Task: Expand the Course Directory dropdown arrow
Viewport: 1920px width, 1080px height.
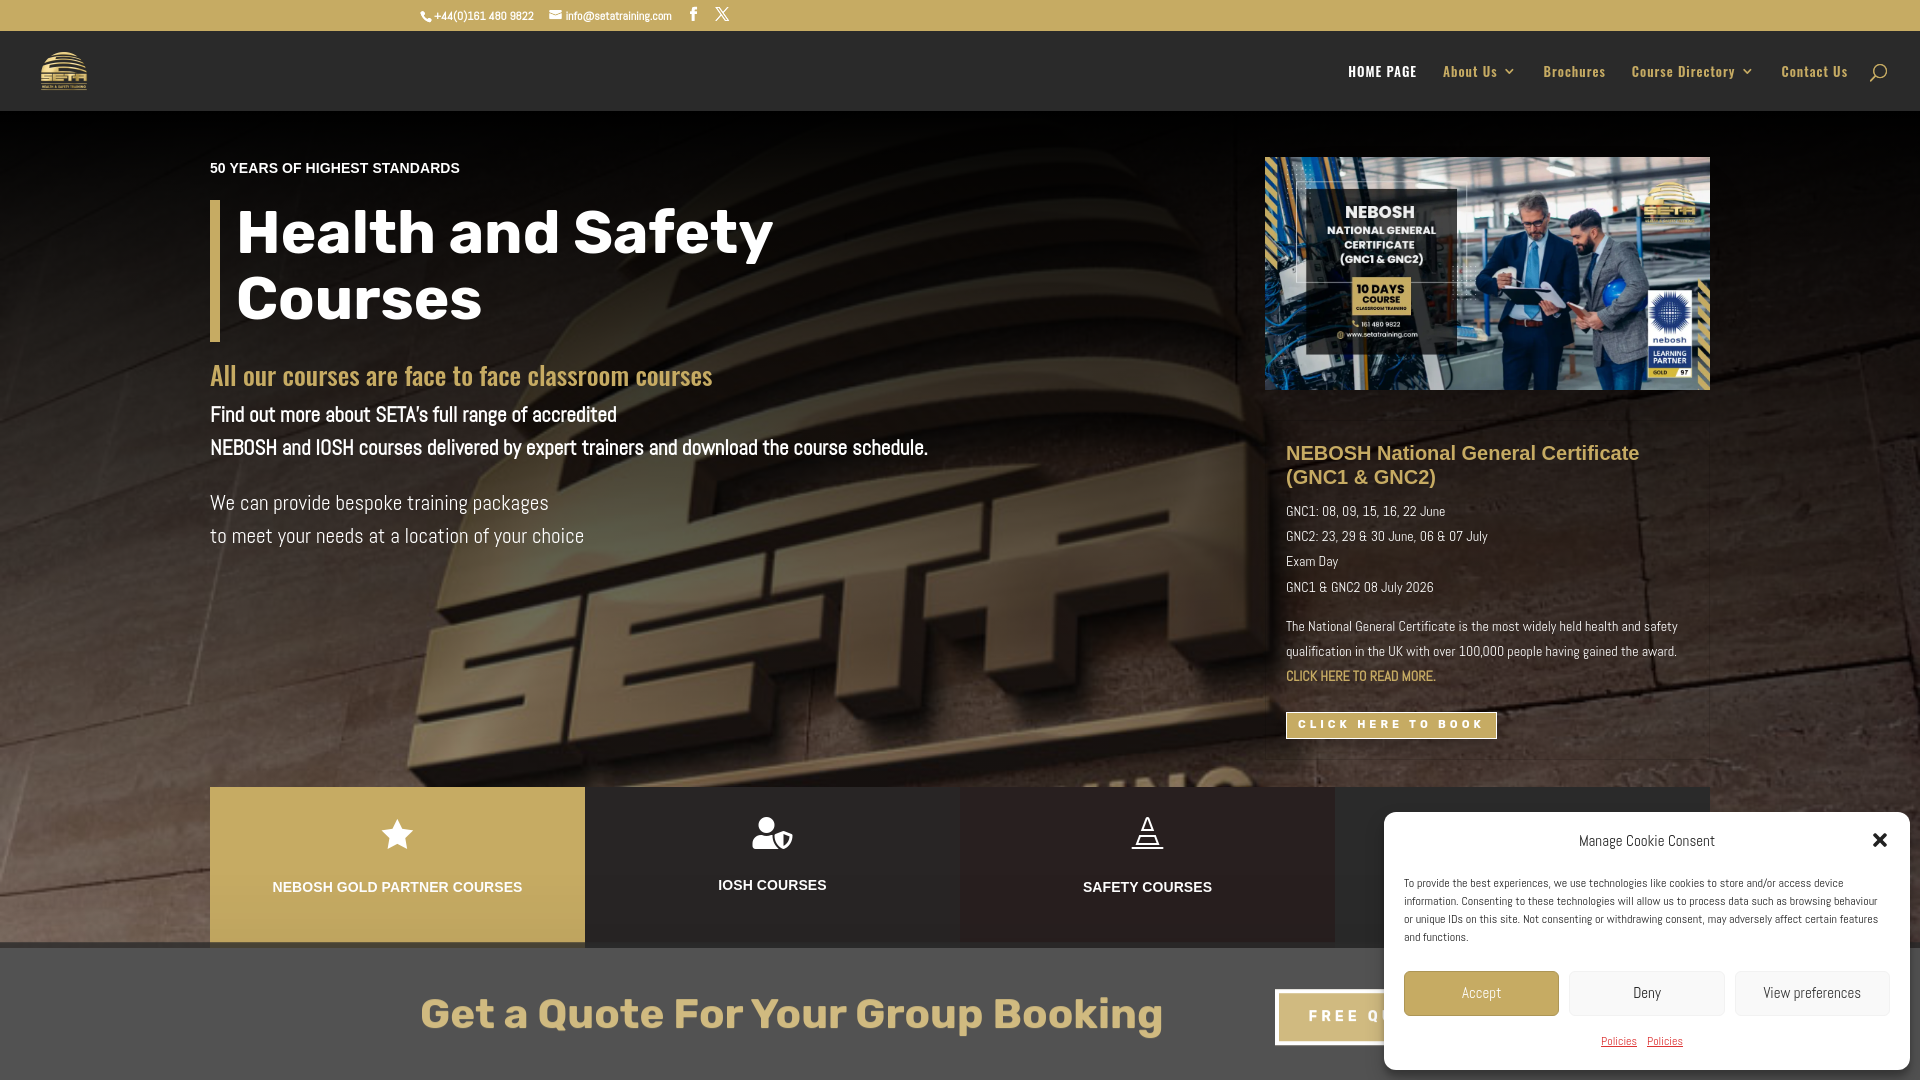Action: (1747, 71)
